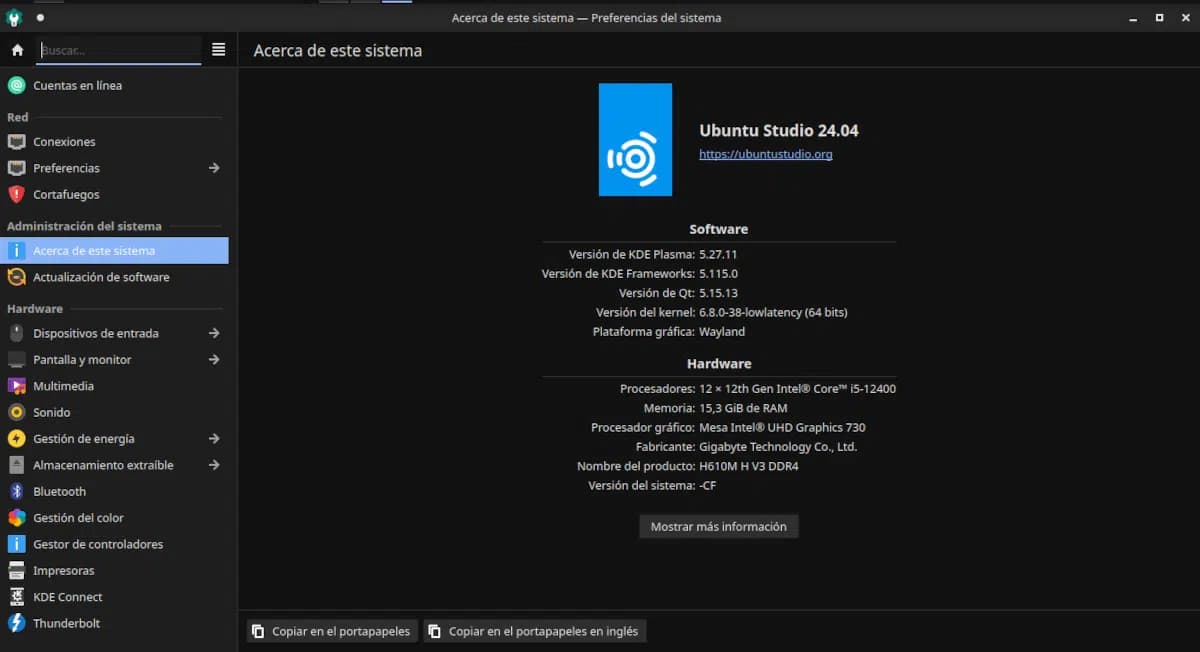Image resolution: width=1200 pixels, height=652 pixels.
Task: Select the Conexiones network icon
Action: (16, 142)
